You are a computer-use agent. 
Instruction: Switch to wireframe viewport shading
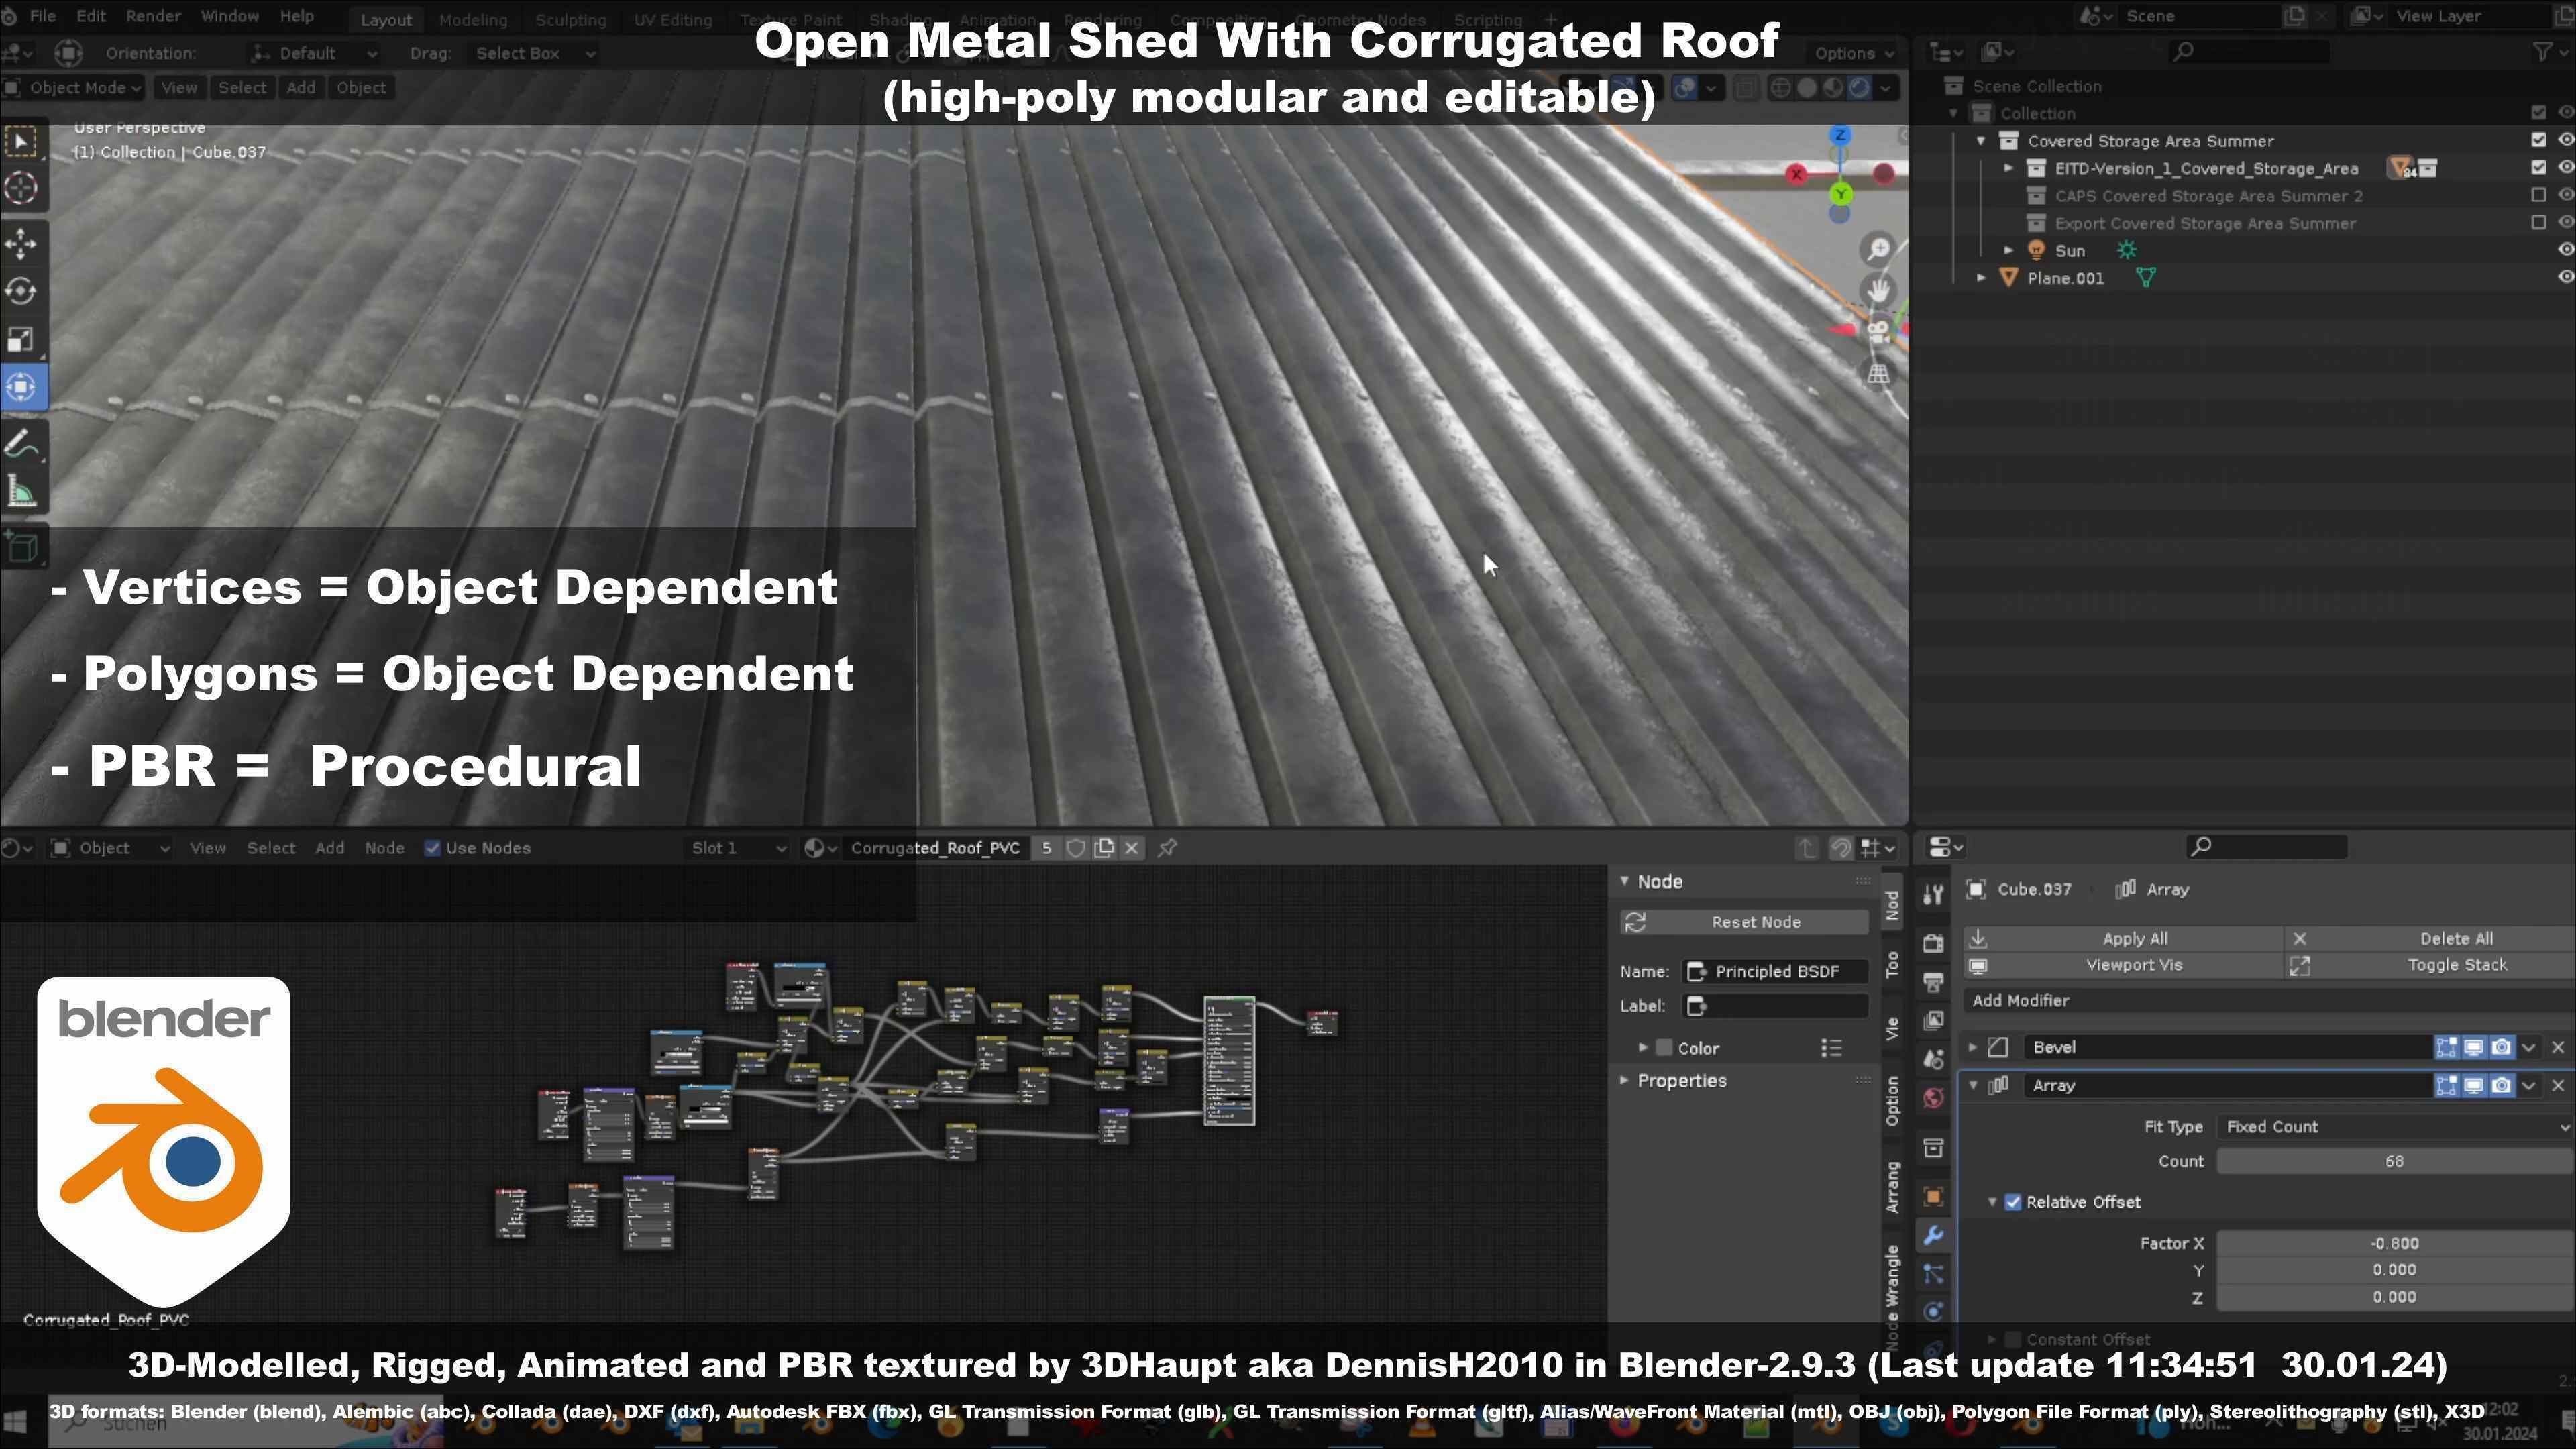coord(1781,88)
